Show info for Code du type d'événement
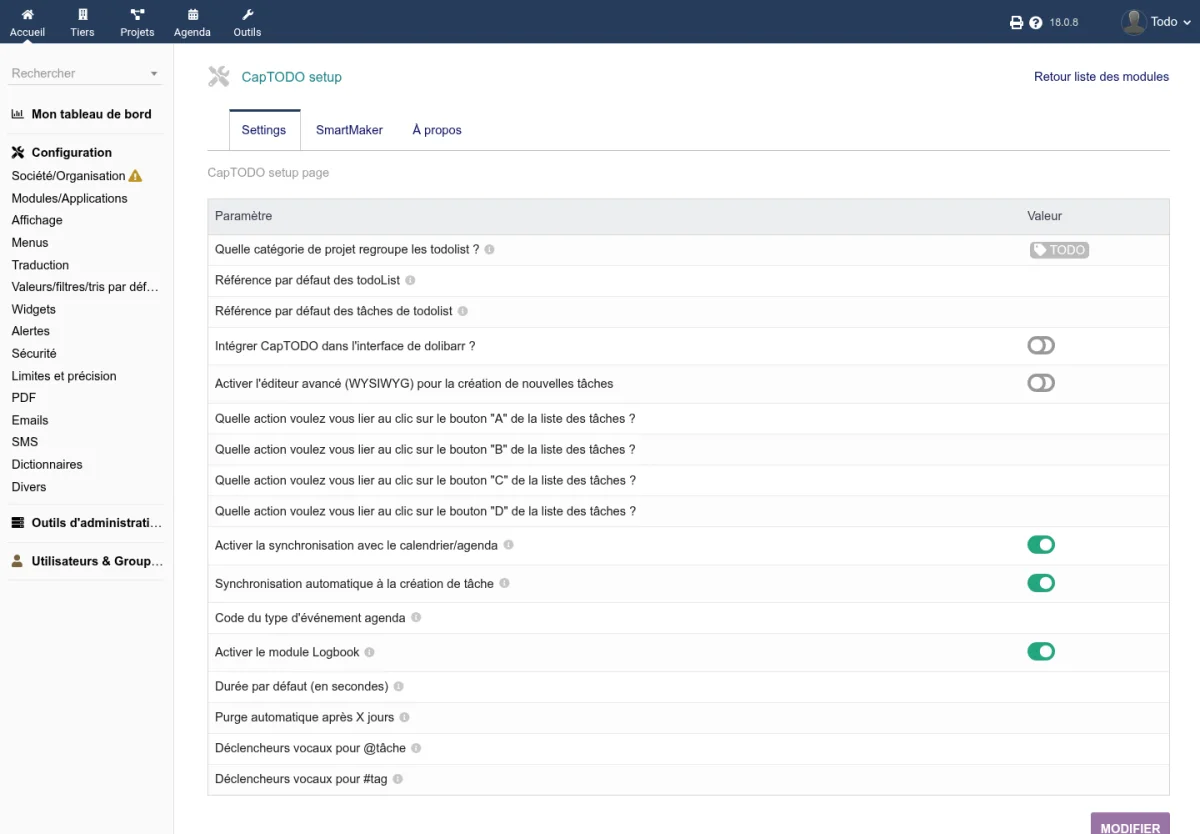 416,618
